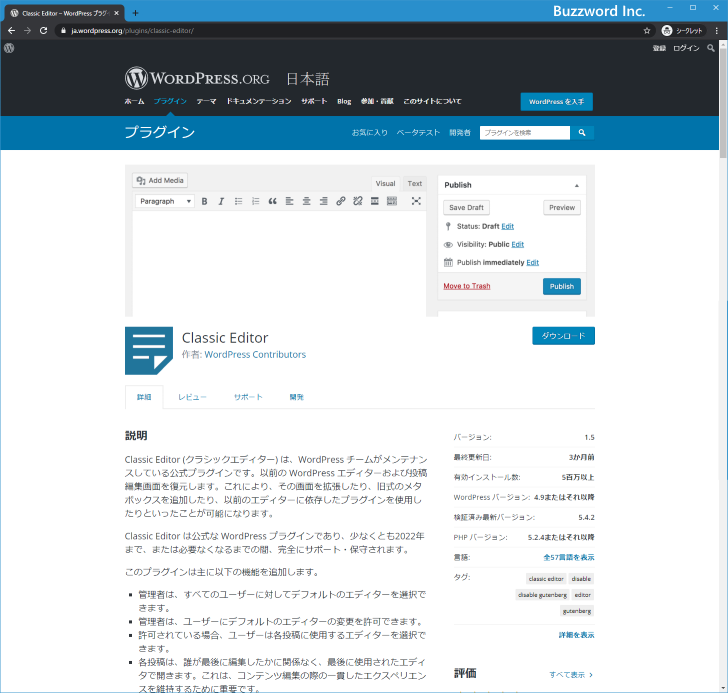
Task: Open the 詳細 tab
Action: [144, 397]
